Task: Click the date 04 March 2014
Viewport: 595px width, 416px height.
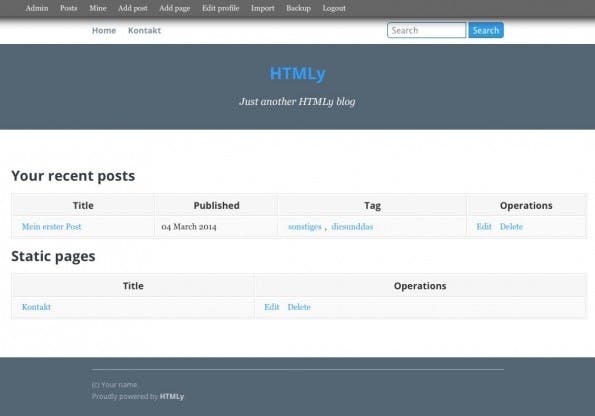Action: click(189, 227)
